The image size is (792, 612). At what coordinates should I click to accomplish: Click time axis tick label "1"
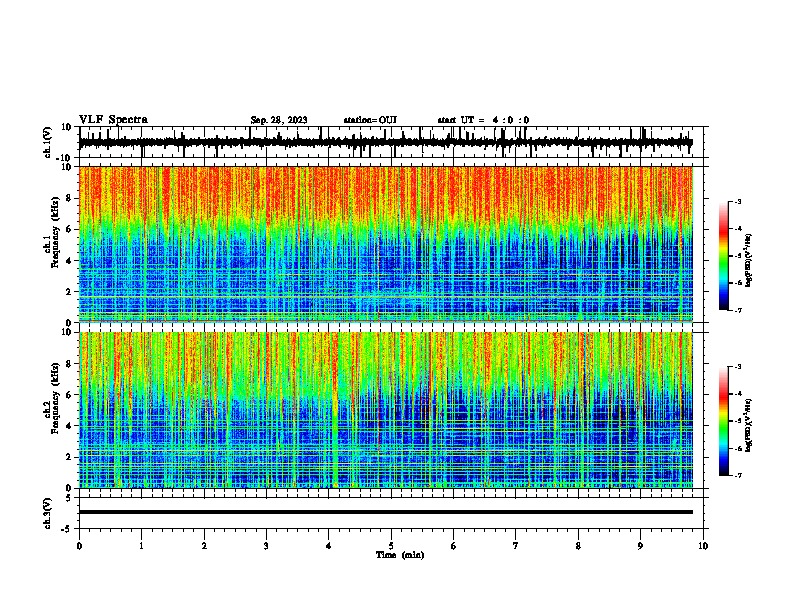[141, 546]
